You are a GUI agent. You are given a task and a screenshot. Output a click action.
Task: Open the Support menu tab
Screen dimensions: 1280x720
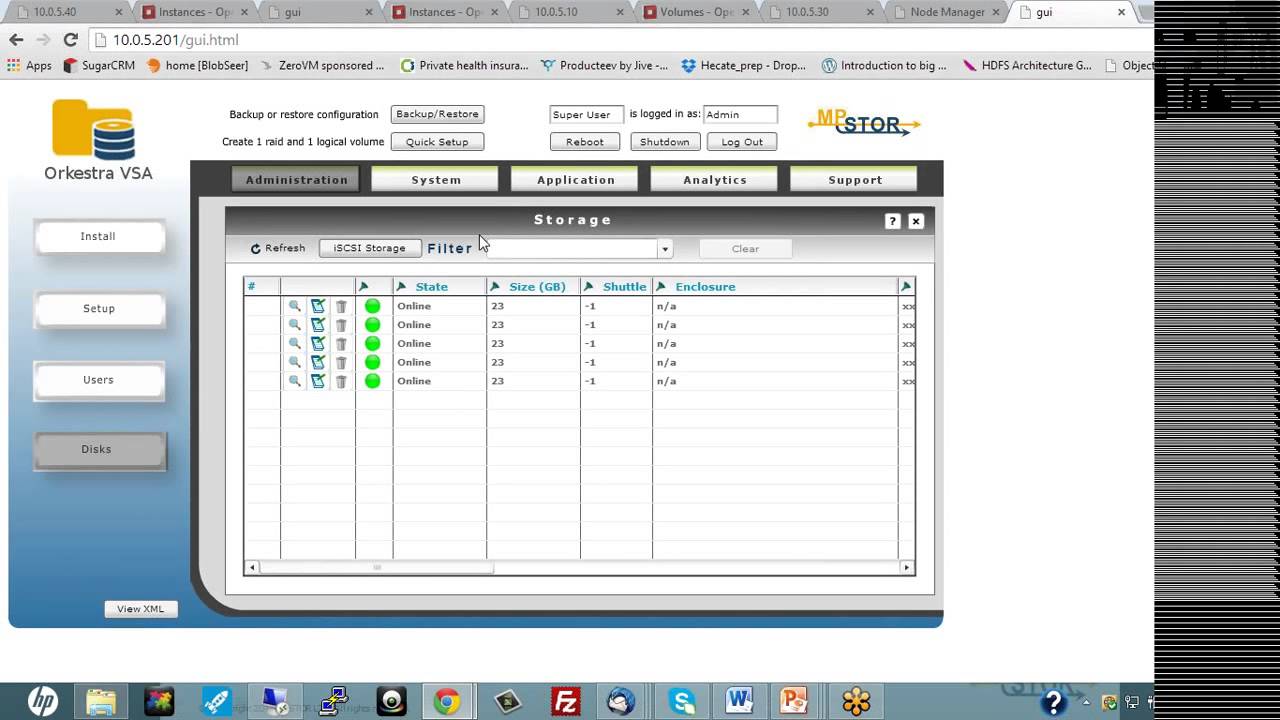(854, 180)
